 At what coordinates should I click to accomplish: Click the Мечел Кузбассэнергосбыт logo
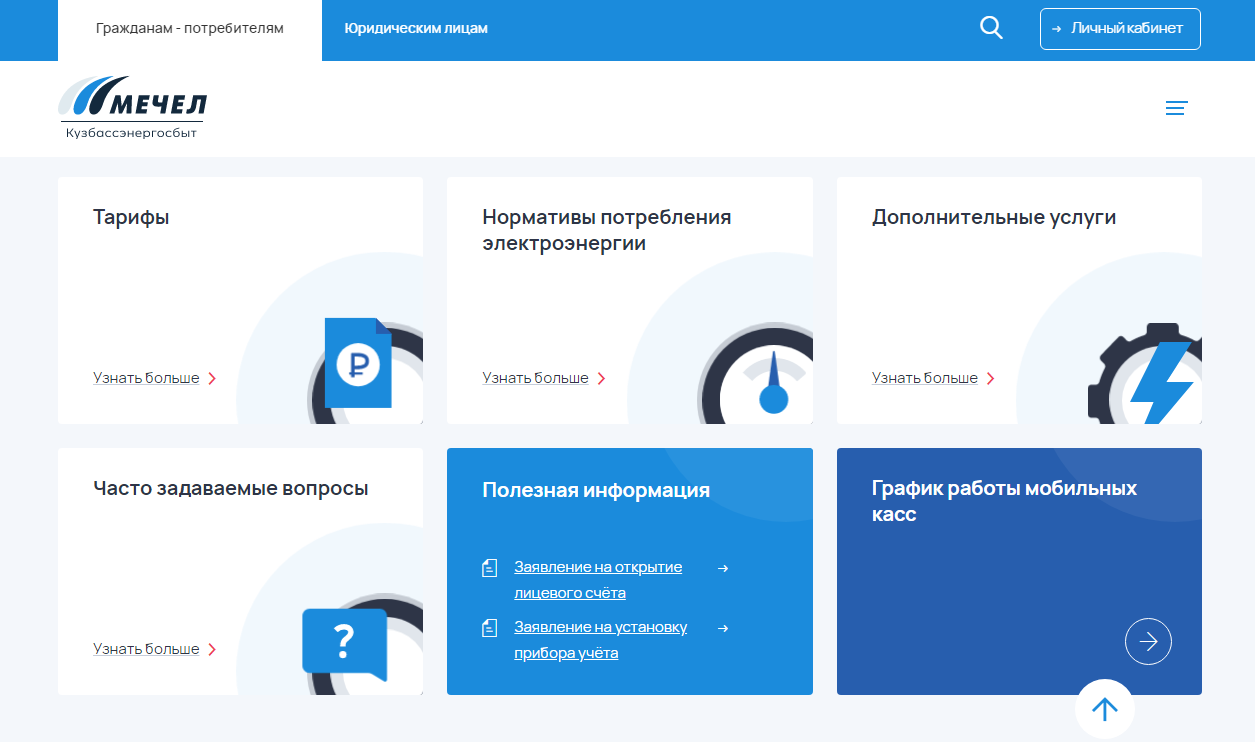(x=133, y=107)
